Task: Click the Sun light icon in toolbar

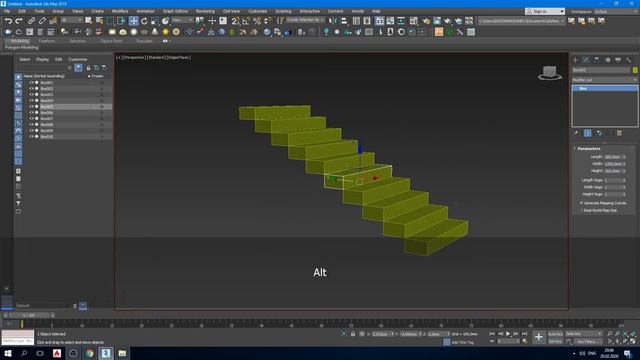Action: 165,32
